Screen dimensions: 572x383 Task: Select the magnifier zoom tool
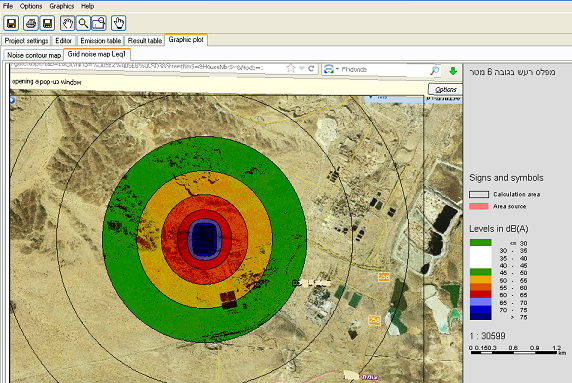pyautogui.click(x=83, y=23)
